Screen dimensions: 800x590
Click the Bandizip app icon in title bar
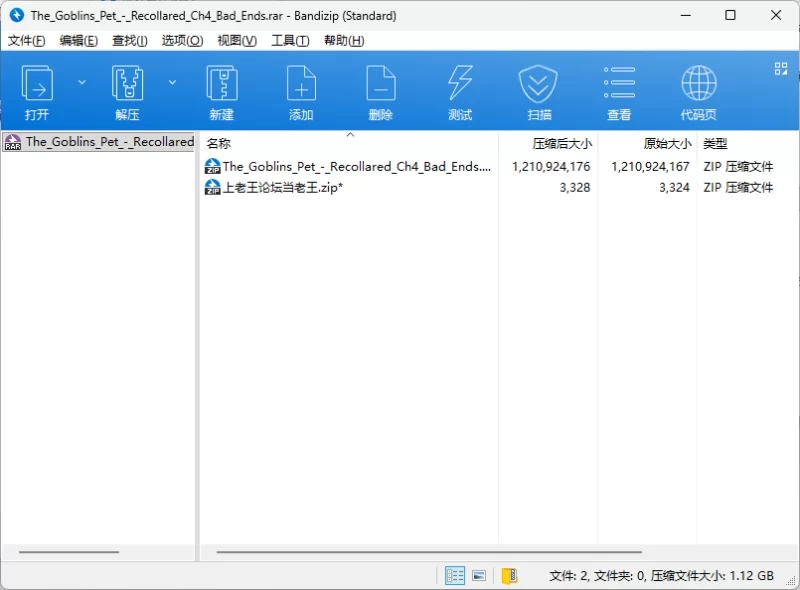tap(16, 15)
